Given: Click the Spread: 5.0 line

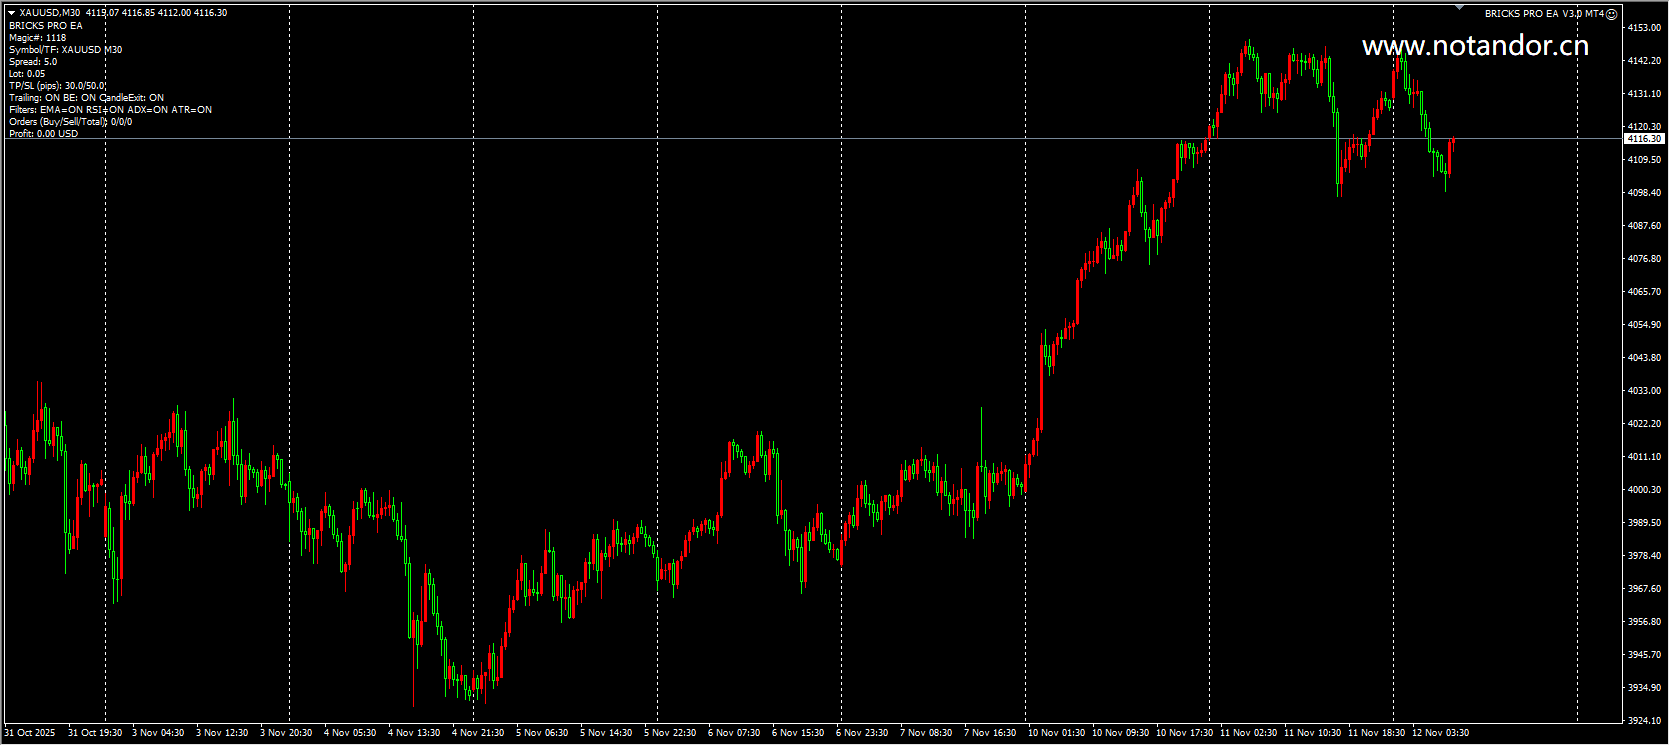Looking at the screenshot, I should pos(33,62).
